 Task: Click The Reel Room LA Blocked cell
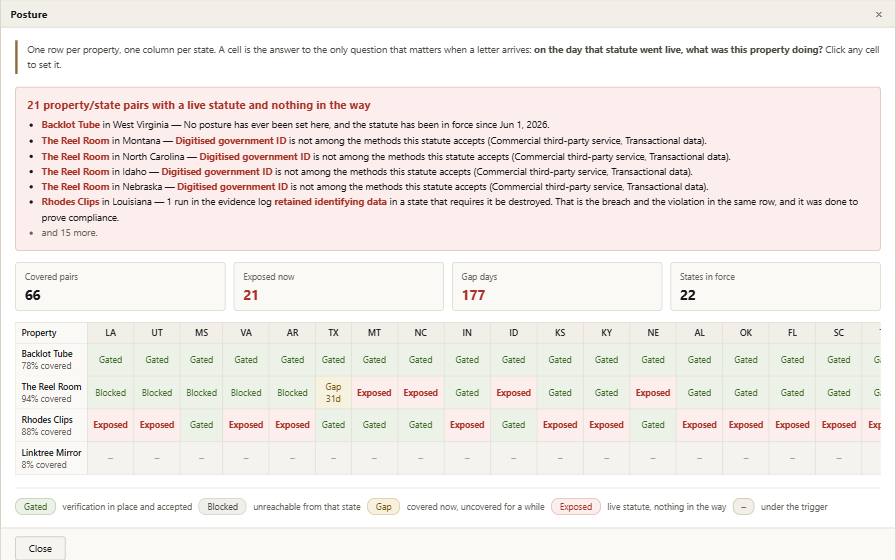pos(110,393)
